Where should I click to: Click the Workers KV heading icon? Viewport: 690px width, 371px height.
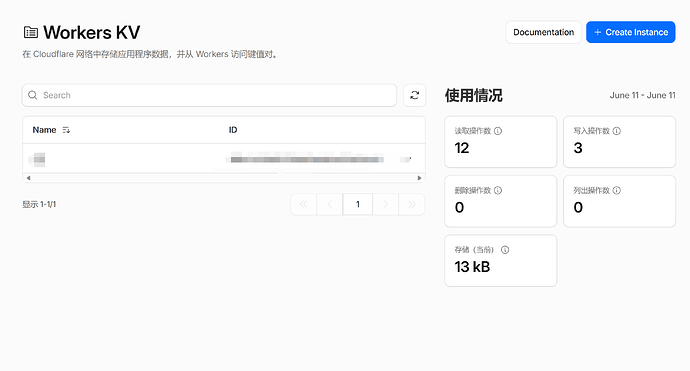tap(31, 32)
